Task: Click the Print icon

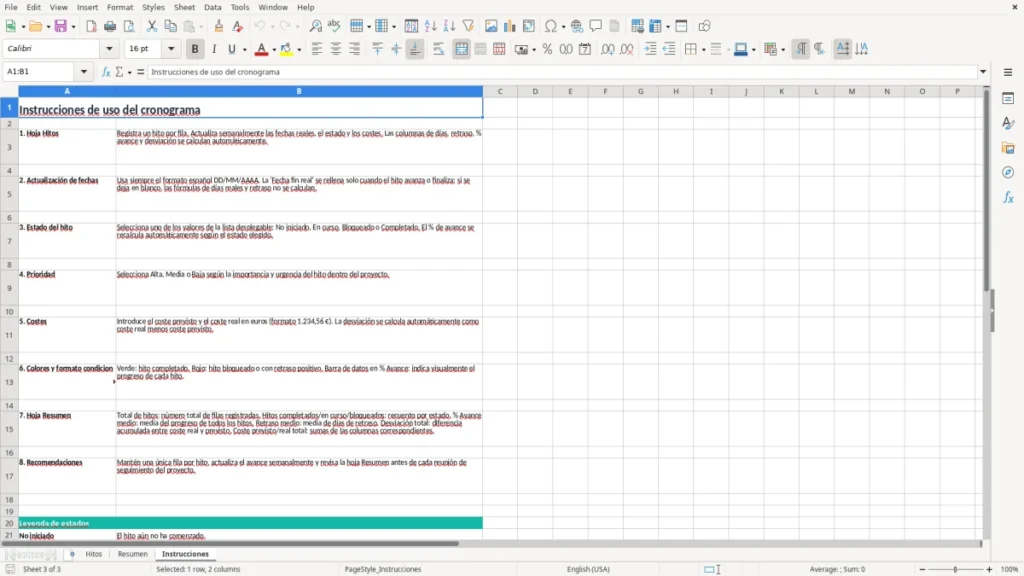Action: [x=110, y=26]
